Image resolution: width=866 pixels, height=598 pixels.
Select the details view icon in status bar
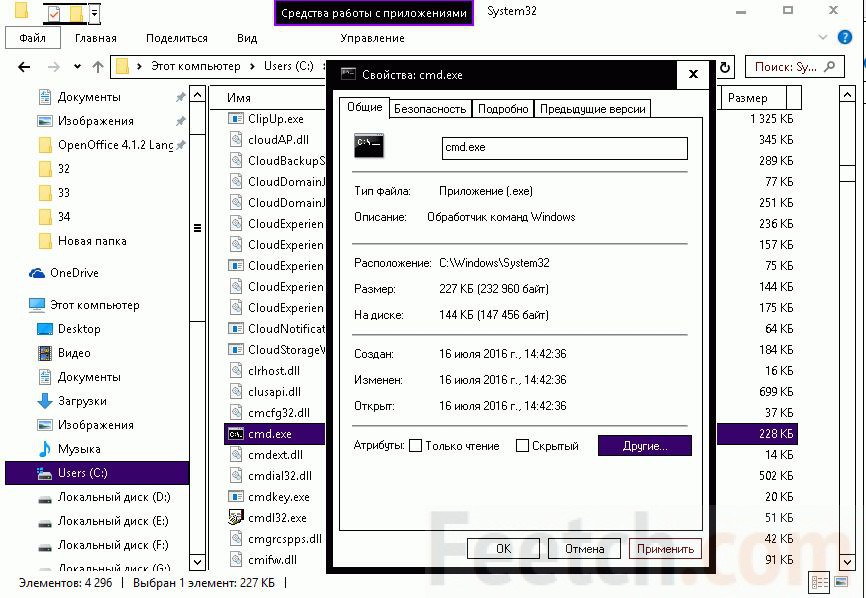pyautogui.click(x=819, y=582)
